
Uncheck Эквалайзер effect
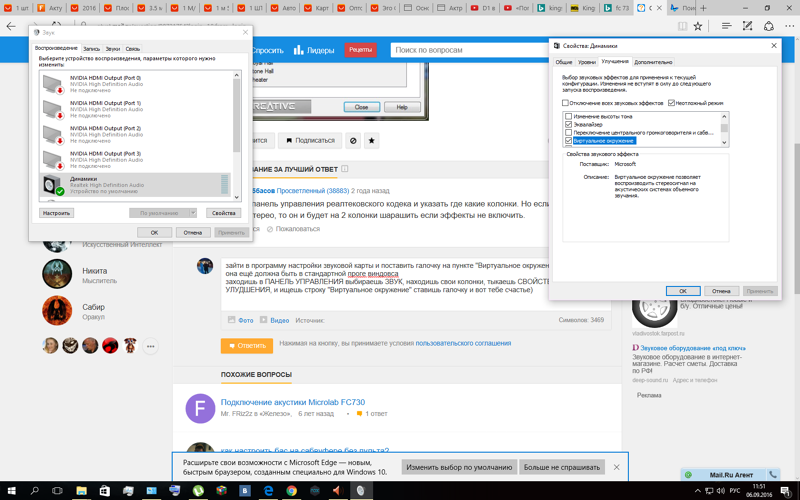click(x=568, y=124)
